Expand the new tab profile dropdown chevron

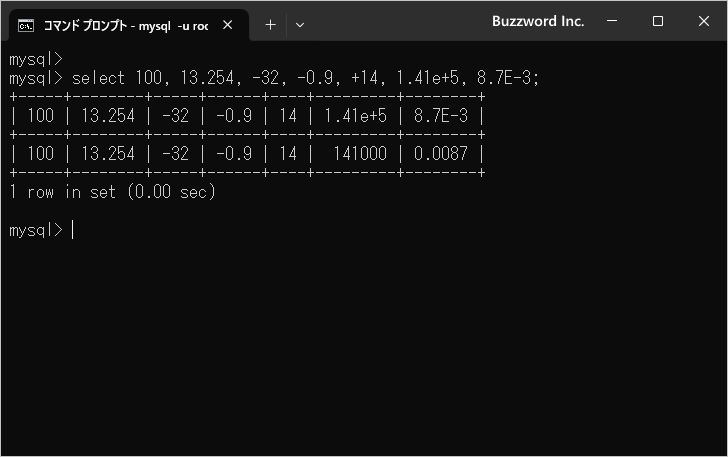(x=300, y=25)
